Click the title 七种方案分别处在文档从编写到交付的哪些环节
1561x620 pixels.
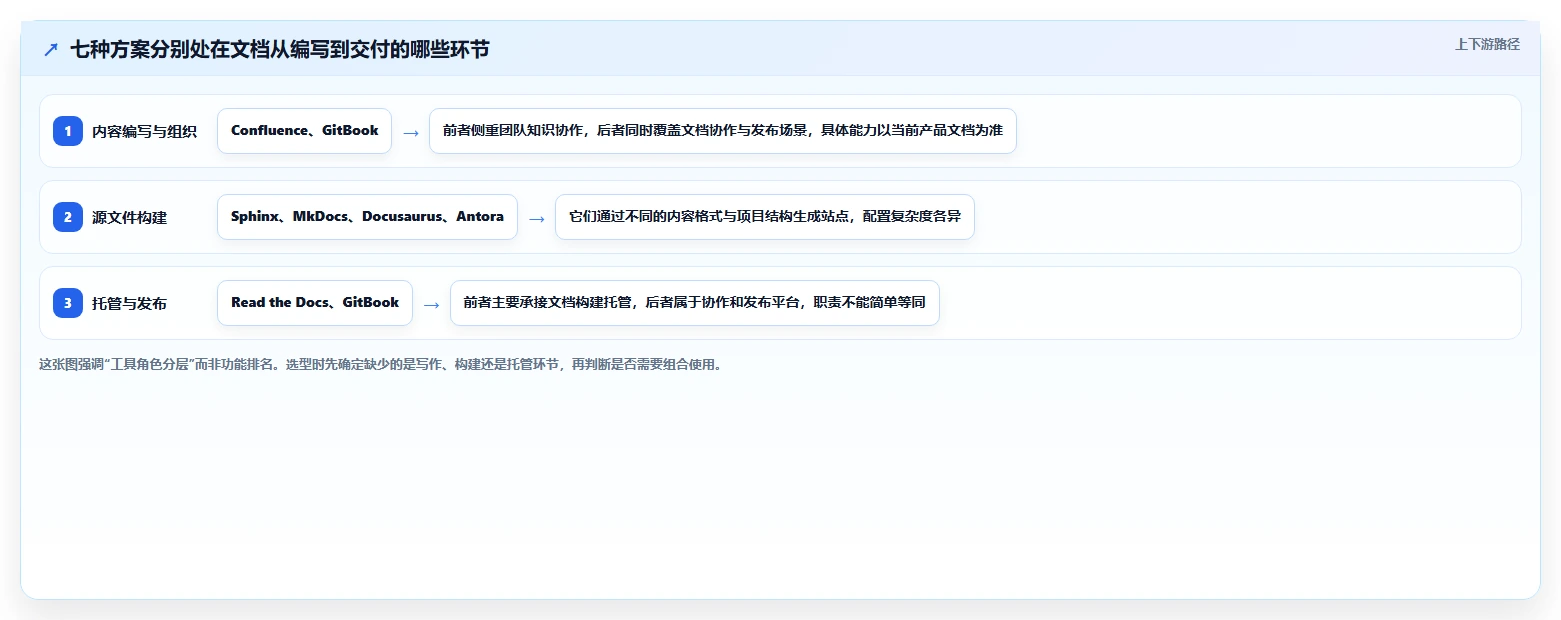pyautogui.click(x=280, y=50)
